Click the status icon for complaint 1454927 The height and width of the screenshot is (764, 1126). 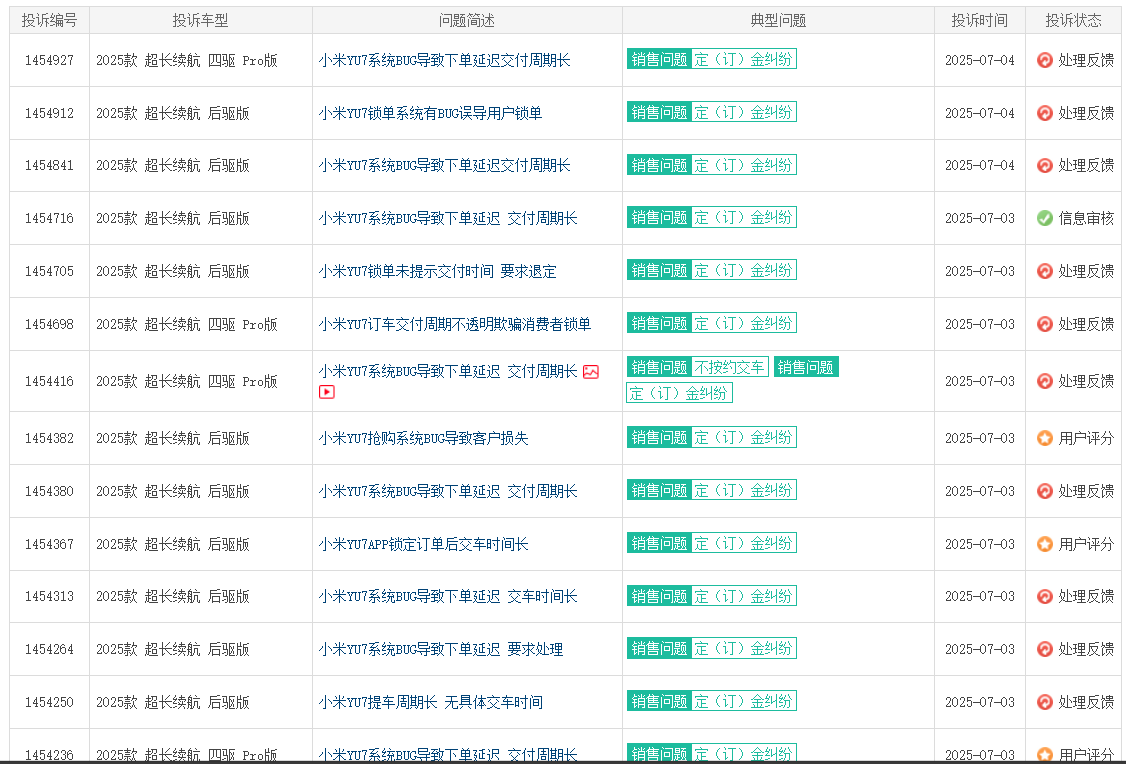[x=1045, y=60]
